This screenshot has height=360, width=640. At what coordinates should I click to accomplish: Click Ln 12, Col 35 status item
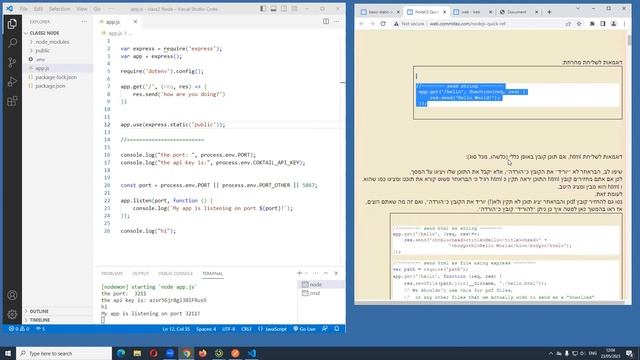point(176,329)
